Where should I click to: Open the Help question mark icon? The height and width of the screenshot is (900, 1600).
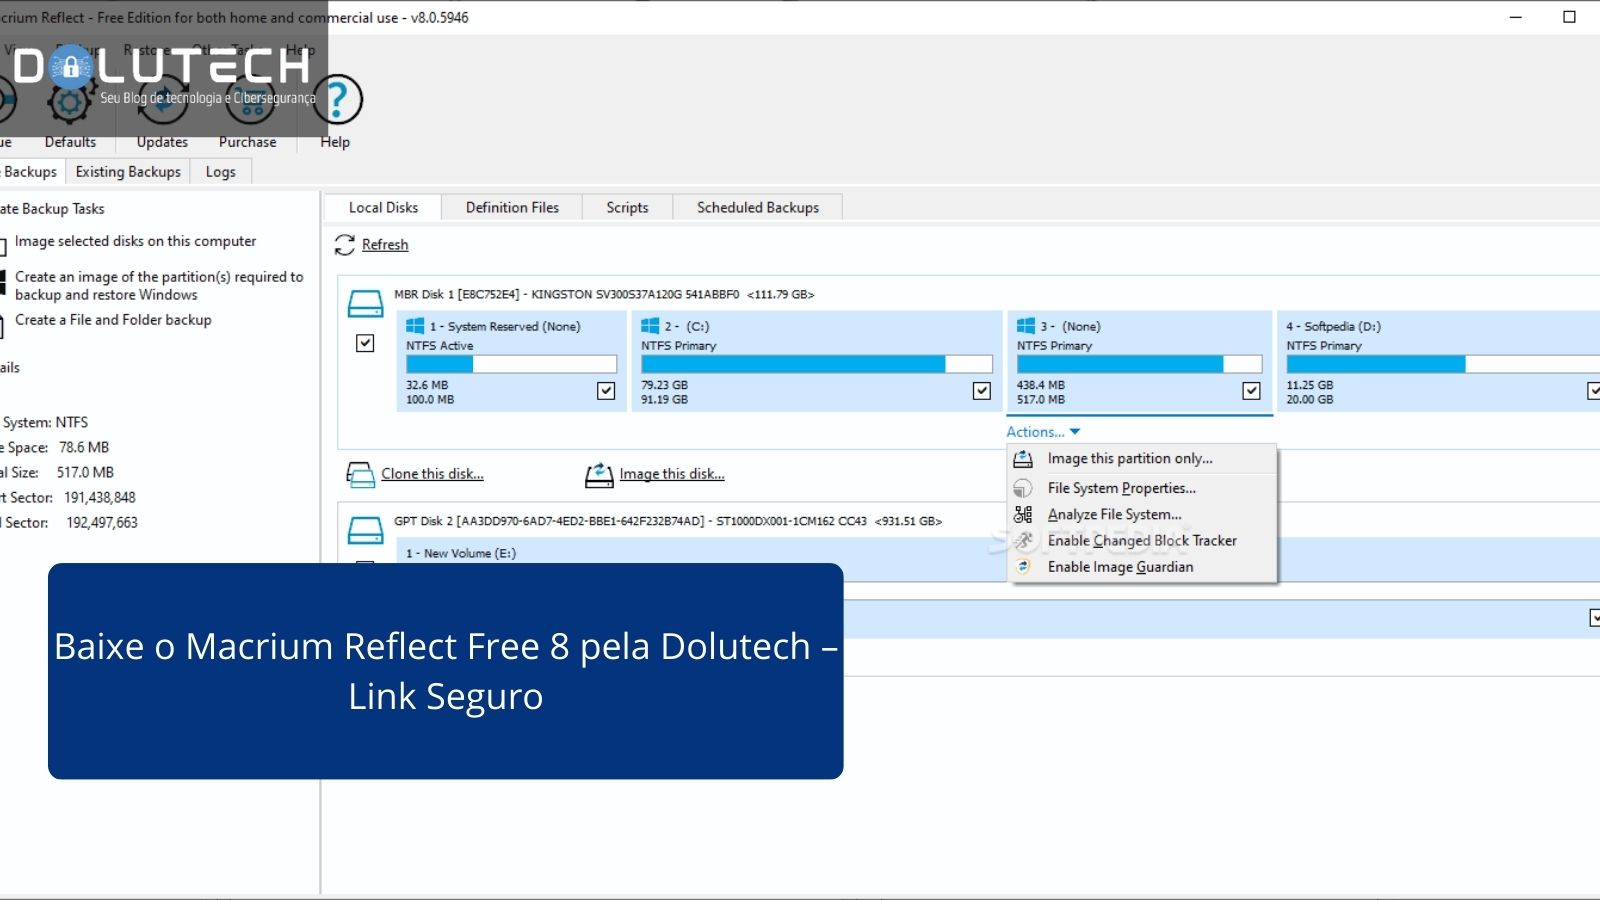coord(338,99)
